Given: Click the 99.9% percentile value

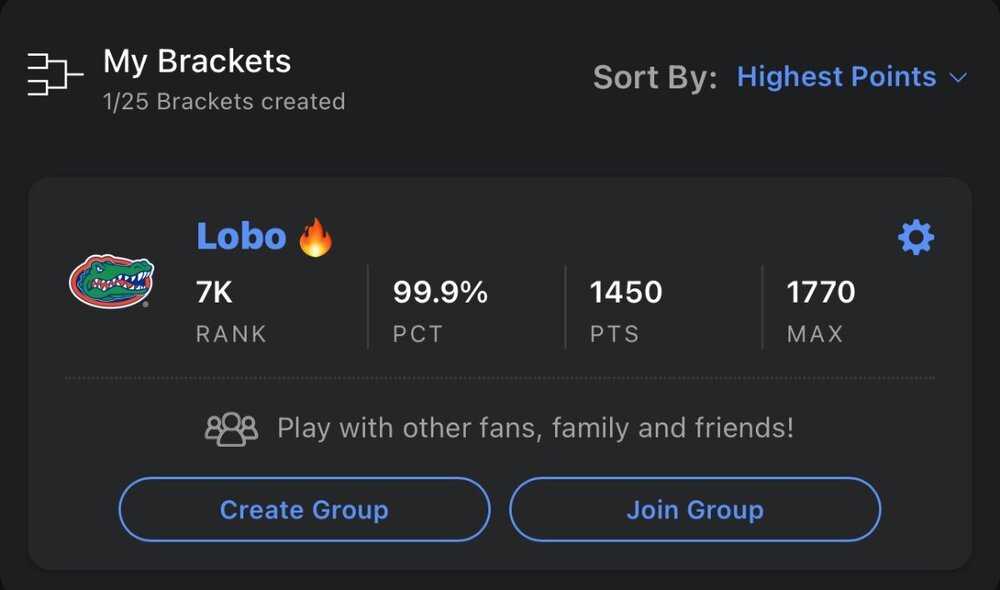Looking at the screenshot, I should click(440, 292).
